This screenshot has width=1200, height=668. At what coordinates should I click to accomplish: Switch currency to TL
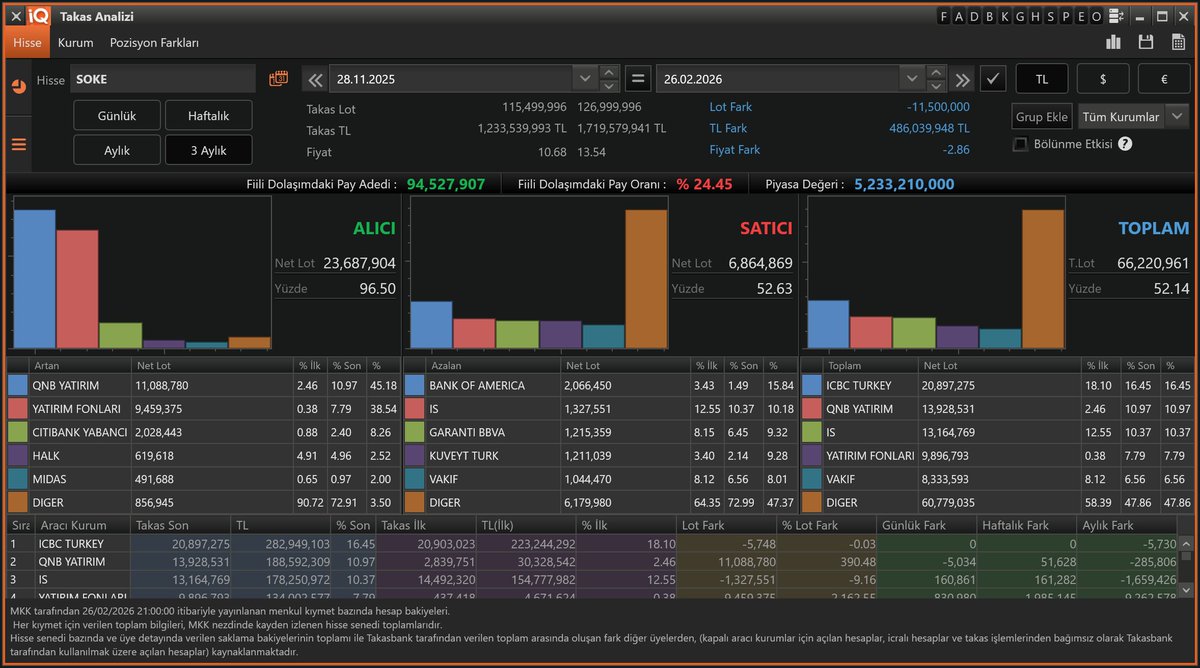click(1042, 78)
